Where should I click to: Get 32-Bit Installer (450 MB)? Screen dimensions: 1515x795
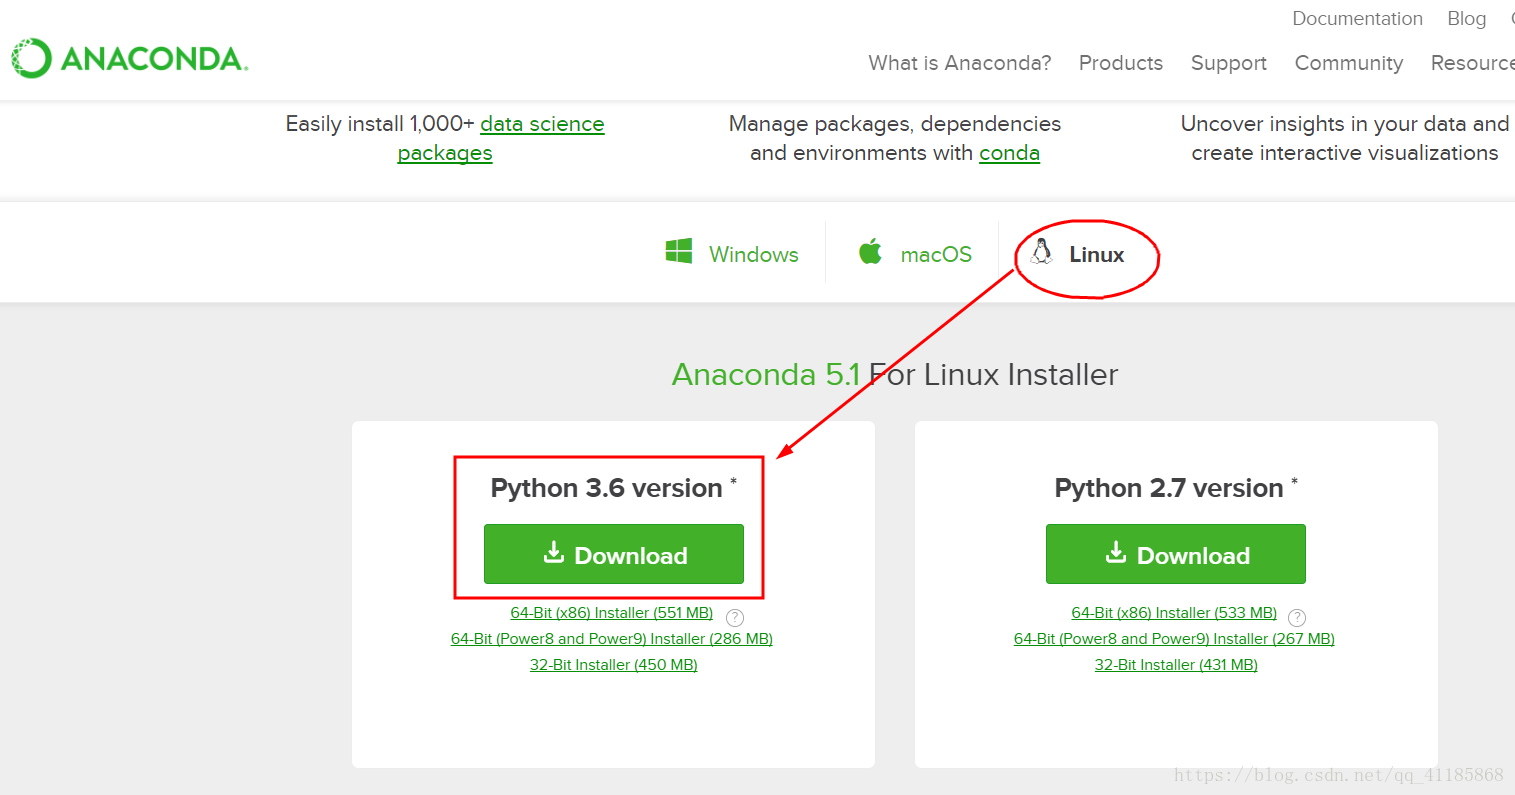tap(614, 665)
